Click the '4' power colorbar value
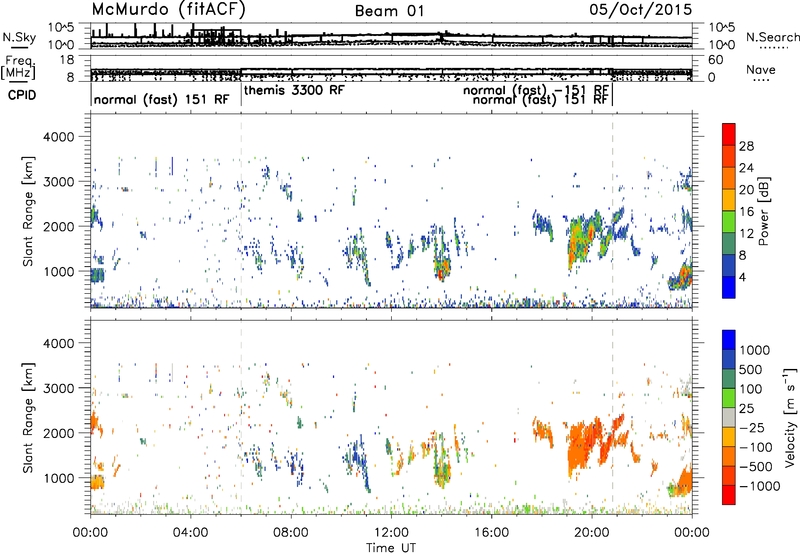Viewport: 800px width, 554px height. tap(742, 278)
